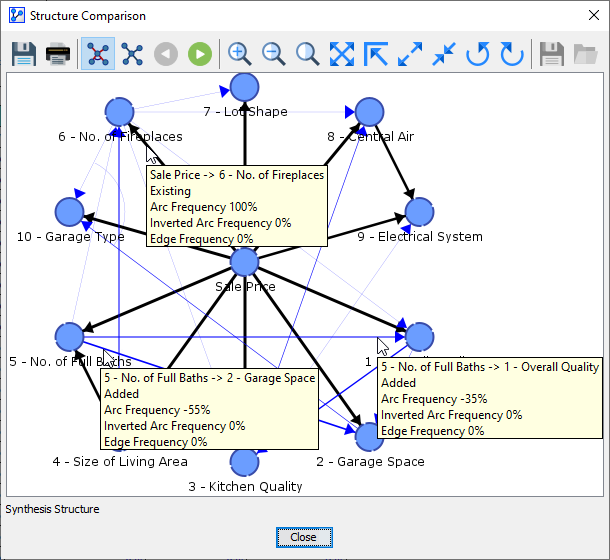
Task: Click the expand graph outward-arrows icon
Action: coord(411,54)
